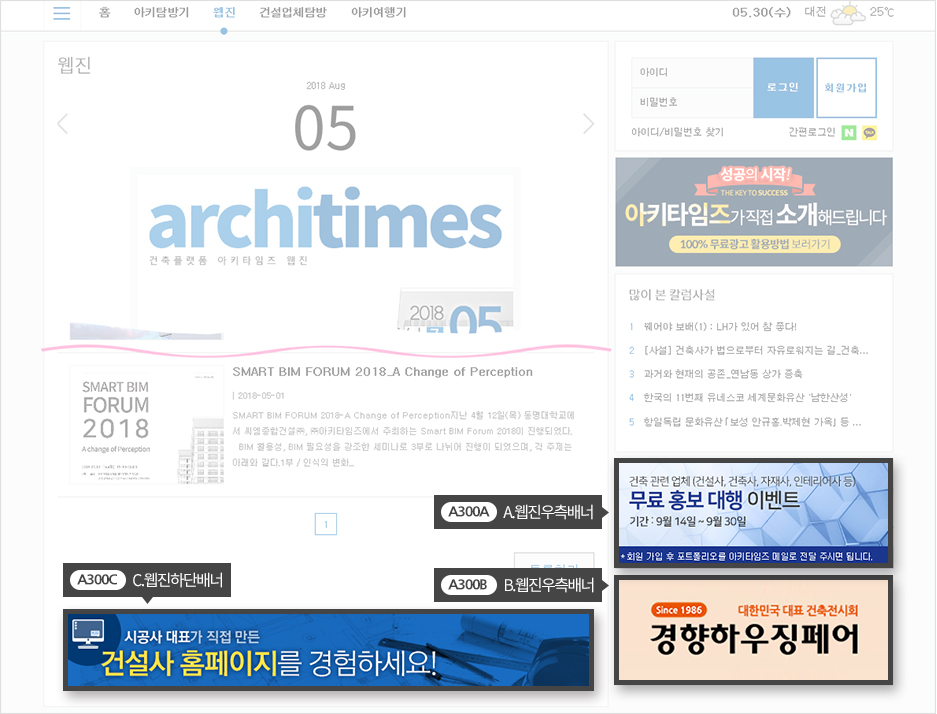Screen dimensions: 937x714
Task: Click the 비밀번호 input field
Action: point(692,102)
